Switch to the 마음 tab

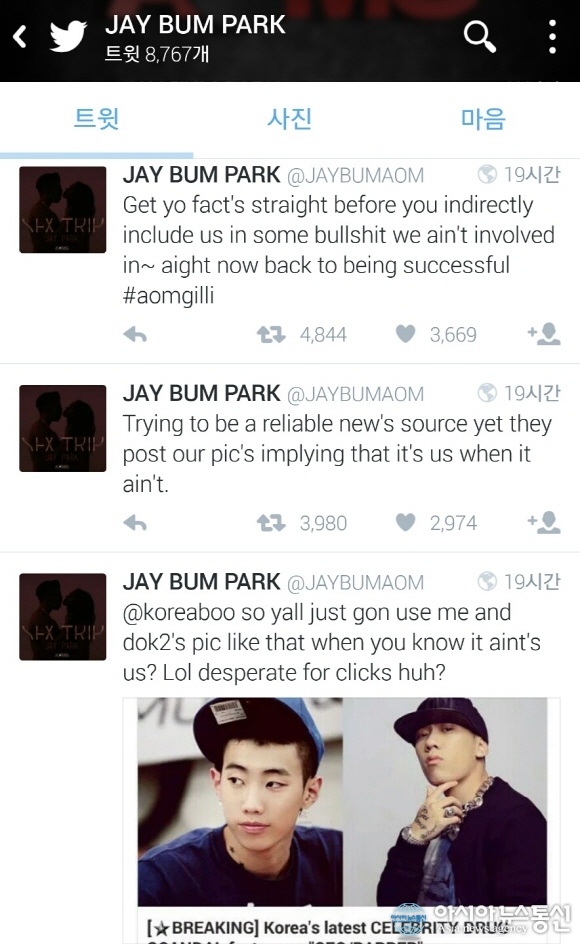(x=483, y=118)
